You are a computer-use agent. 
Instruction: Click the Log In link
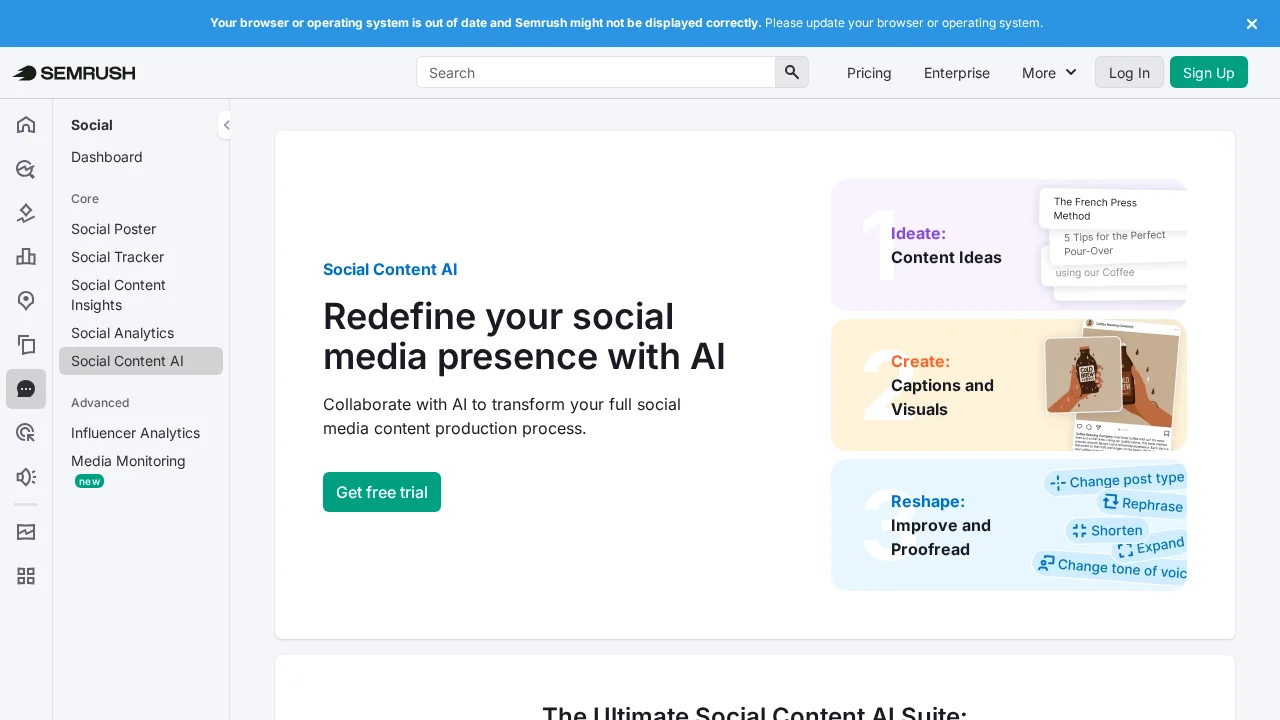point(1129,72)
